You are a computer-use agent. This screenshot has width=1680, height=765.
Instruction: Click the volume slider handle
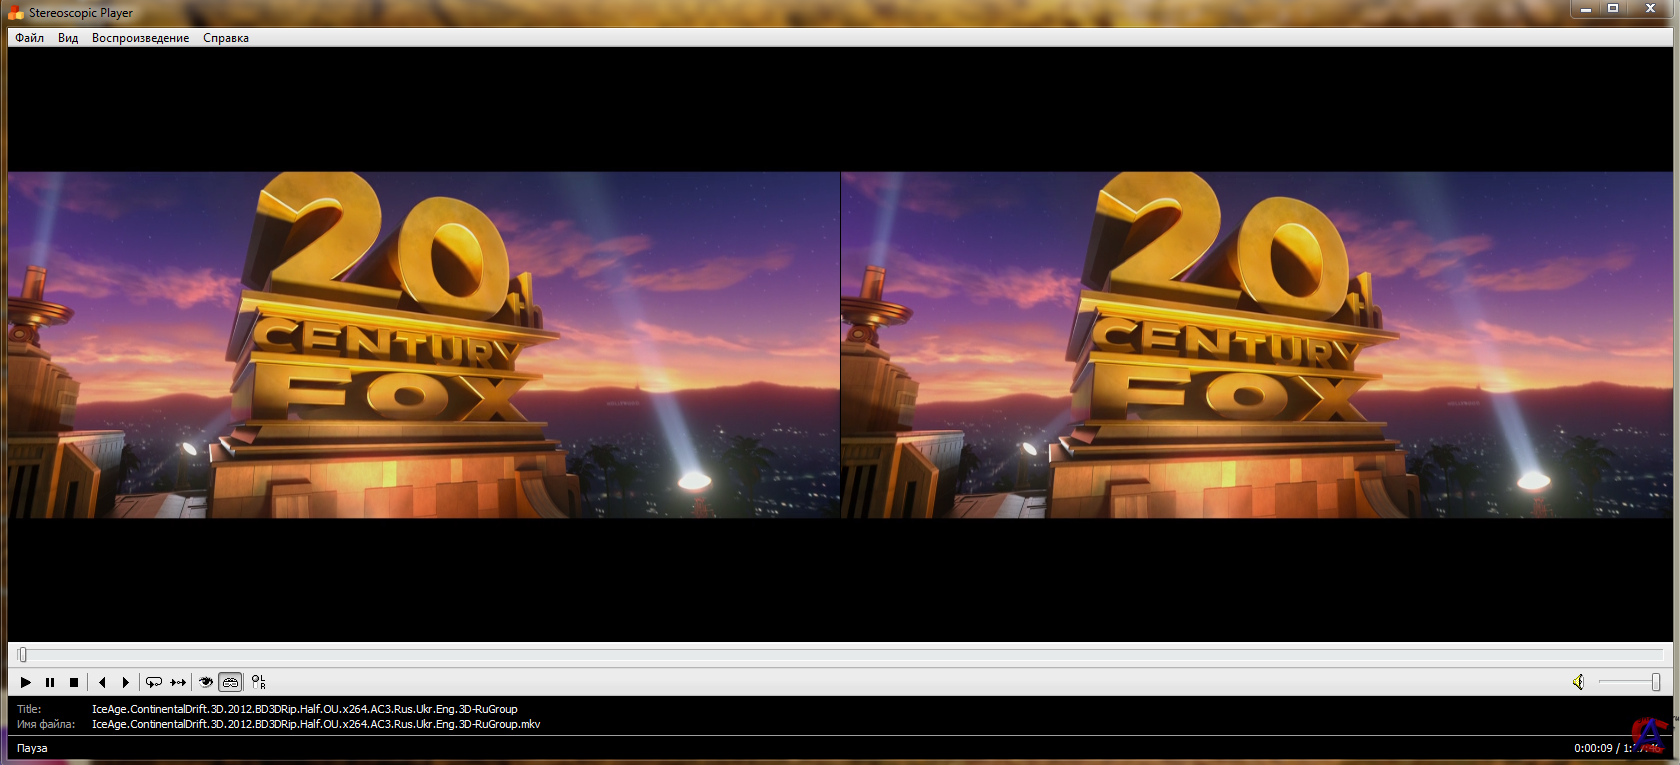point(1656,682)
